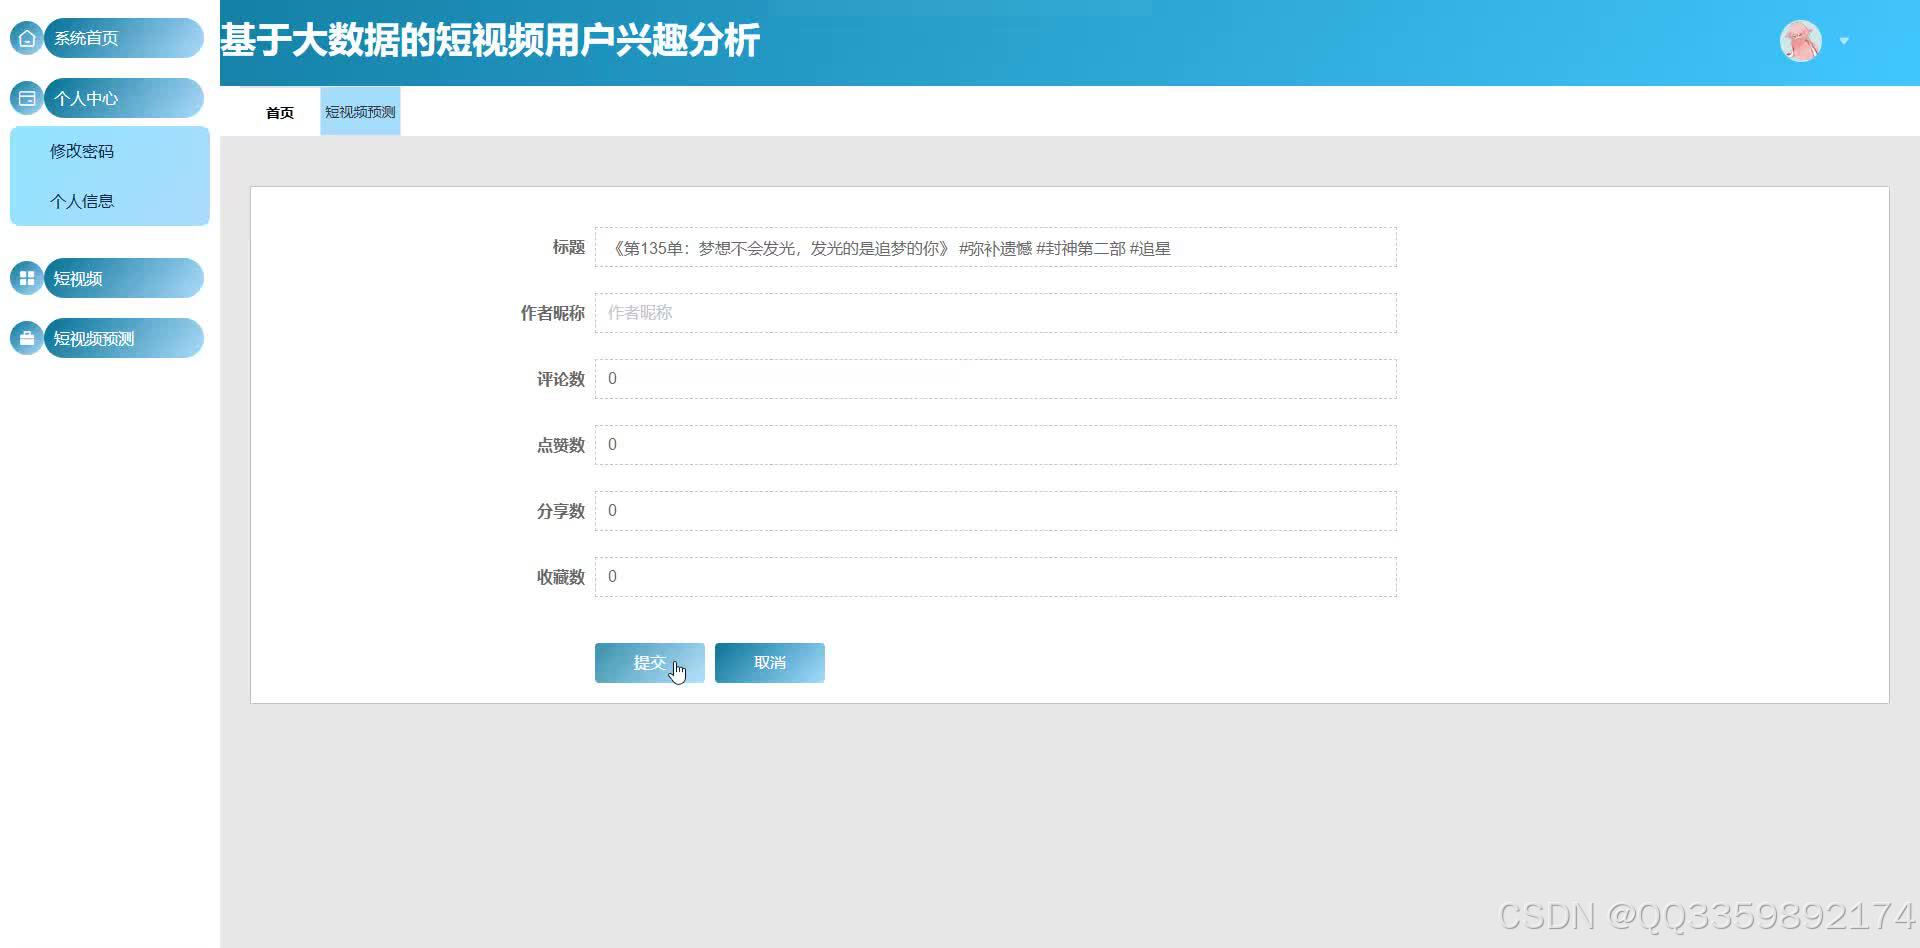1920x948 pixels.
Task: Open the 短视频预测 sidebar menu
Action: pyautogui.click(x=124, y=338)
